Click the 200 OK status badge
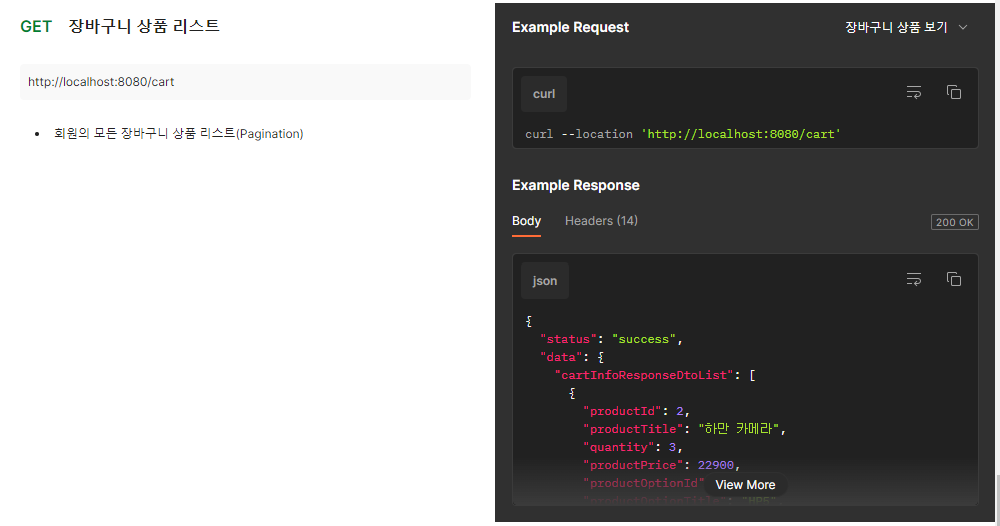 [x=955, y=223]
